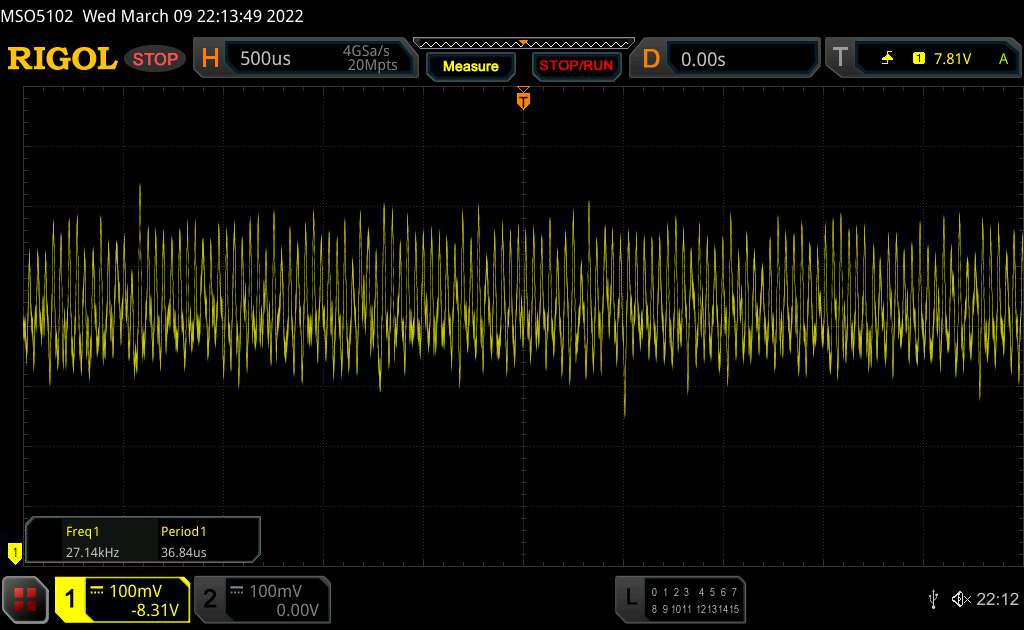Click the STOP/RUN button
This screenshot has width=1024, height=630.
click(x=576, y=66)
